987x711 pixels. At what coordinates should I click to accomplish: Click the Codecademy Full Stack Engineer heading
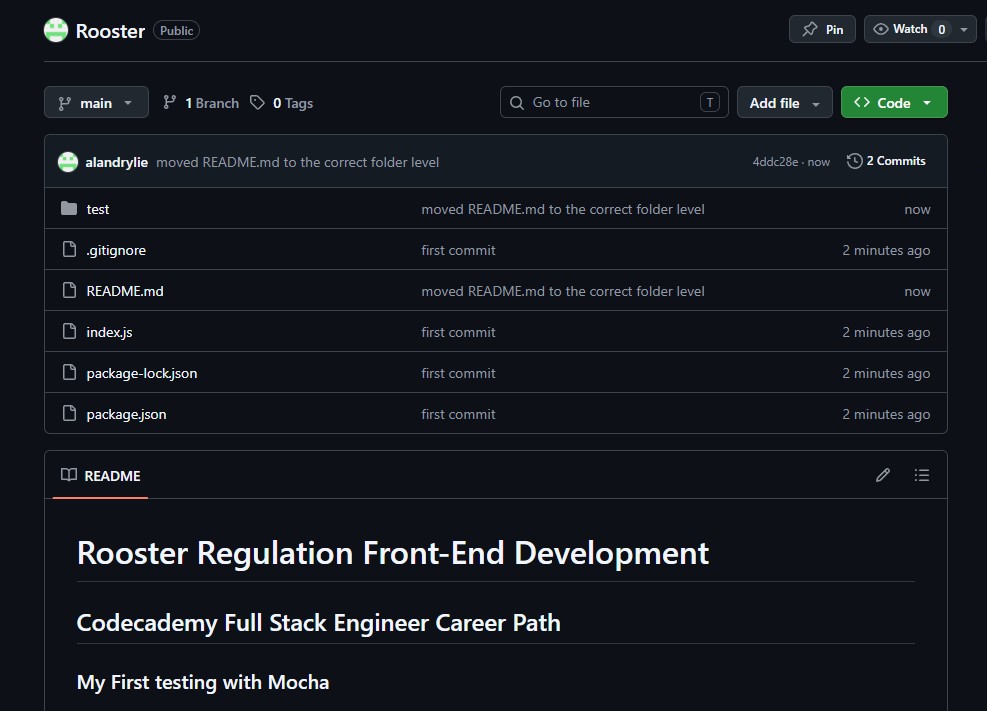[x=319, y=623]
